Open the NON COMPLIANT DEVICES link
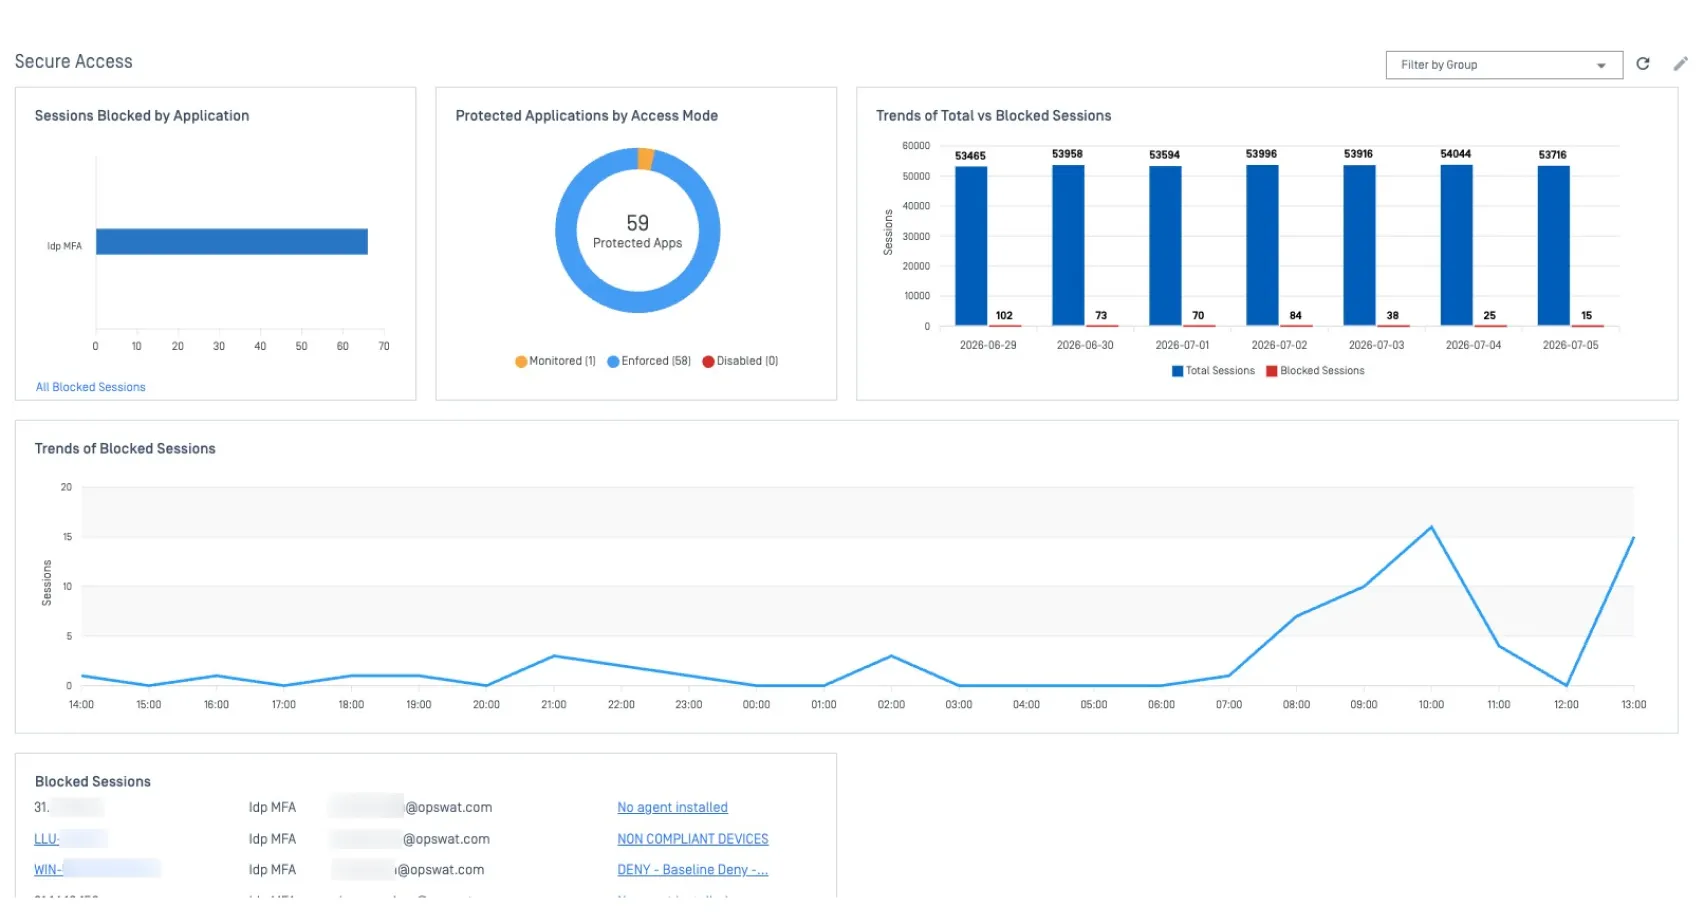The width and height of the screenshot is (1704, 924). click(x=693, y=840)
